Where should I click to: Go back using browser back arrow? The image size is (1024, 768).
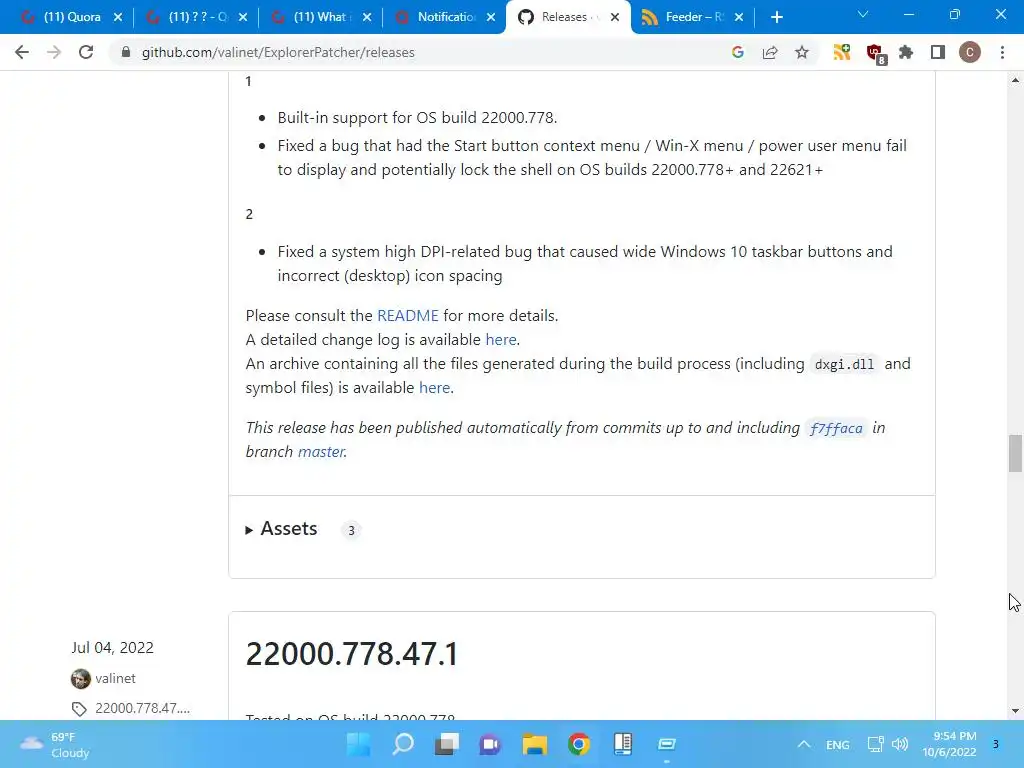[x=22, y=52]
